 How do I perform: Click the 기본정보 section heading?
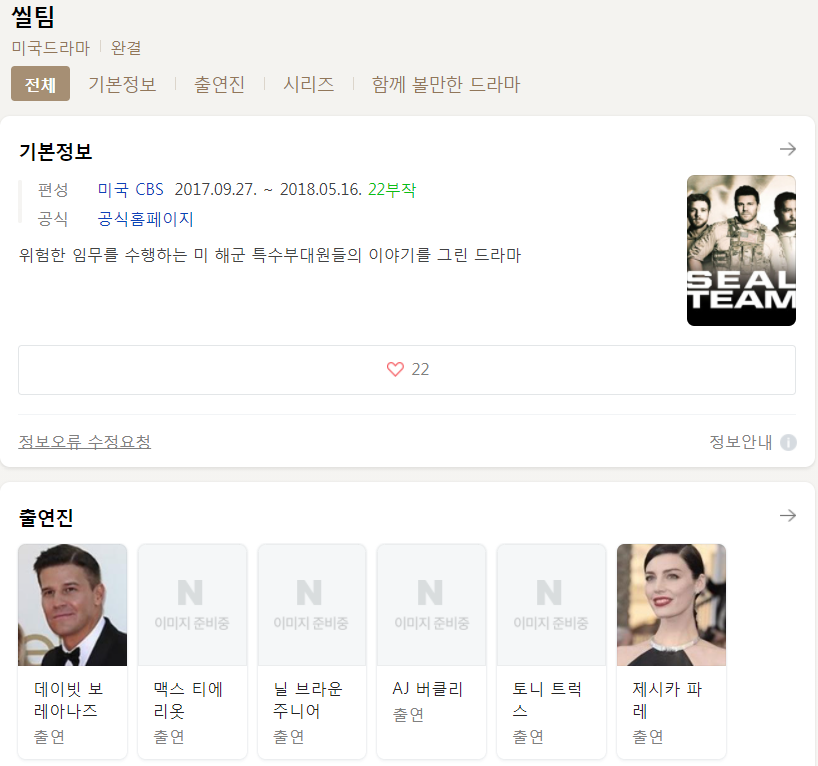(55, 151)
